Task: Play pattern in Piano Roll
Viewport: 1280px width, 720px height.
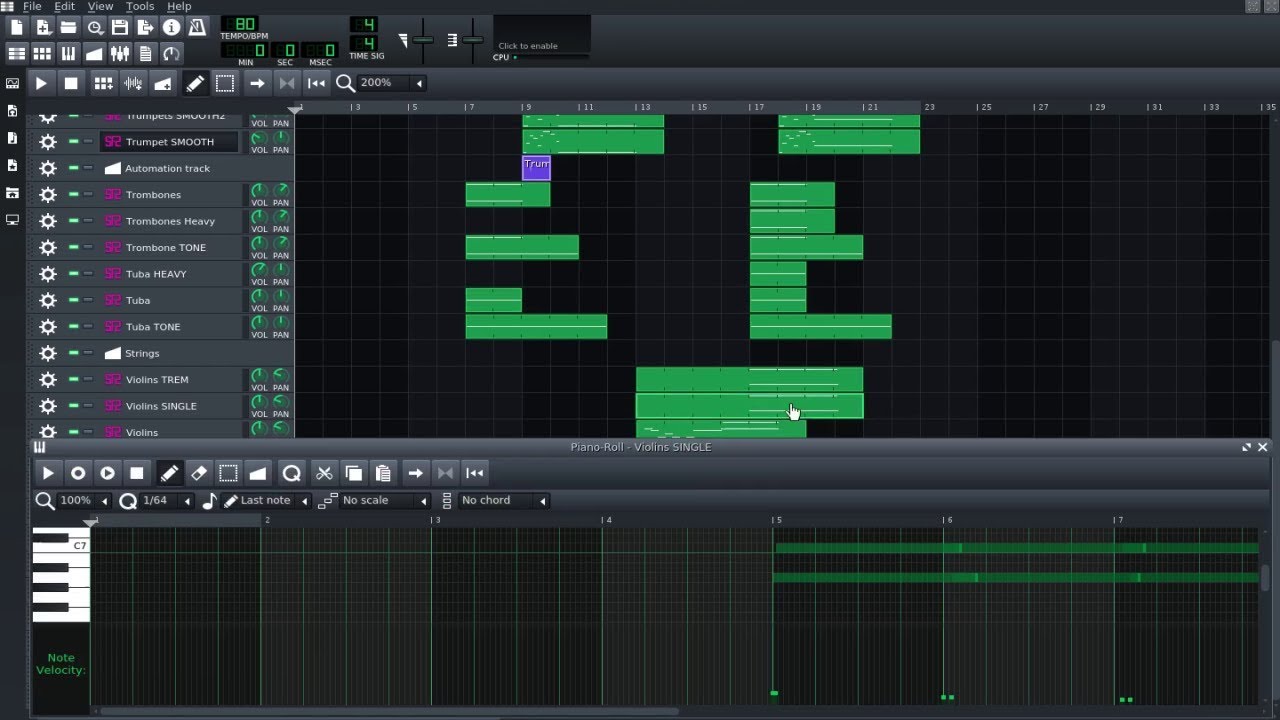Action: pos(48,473)
